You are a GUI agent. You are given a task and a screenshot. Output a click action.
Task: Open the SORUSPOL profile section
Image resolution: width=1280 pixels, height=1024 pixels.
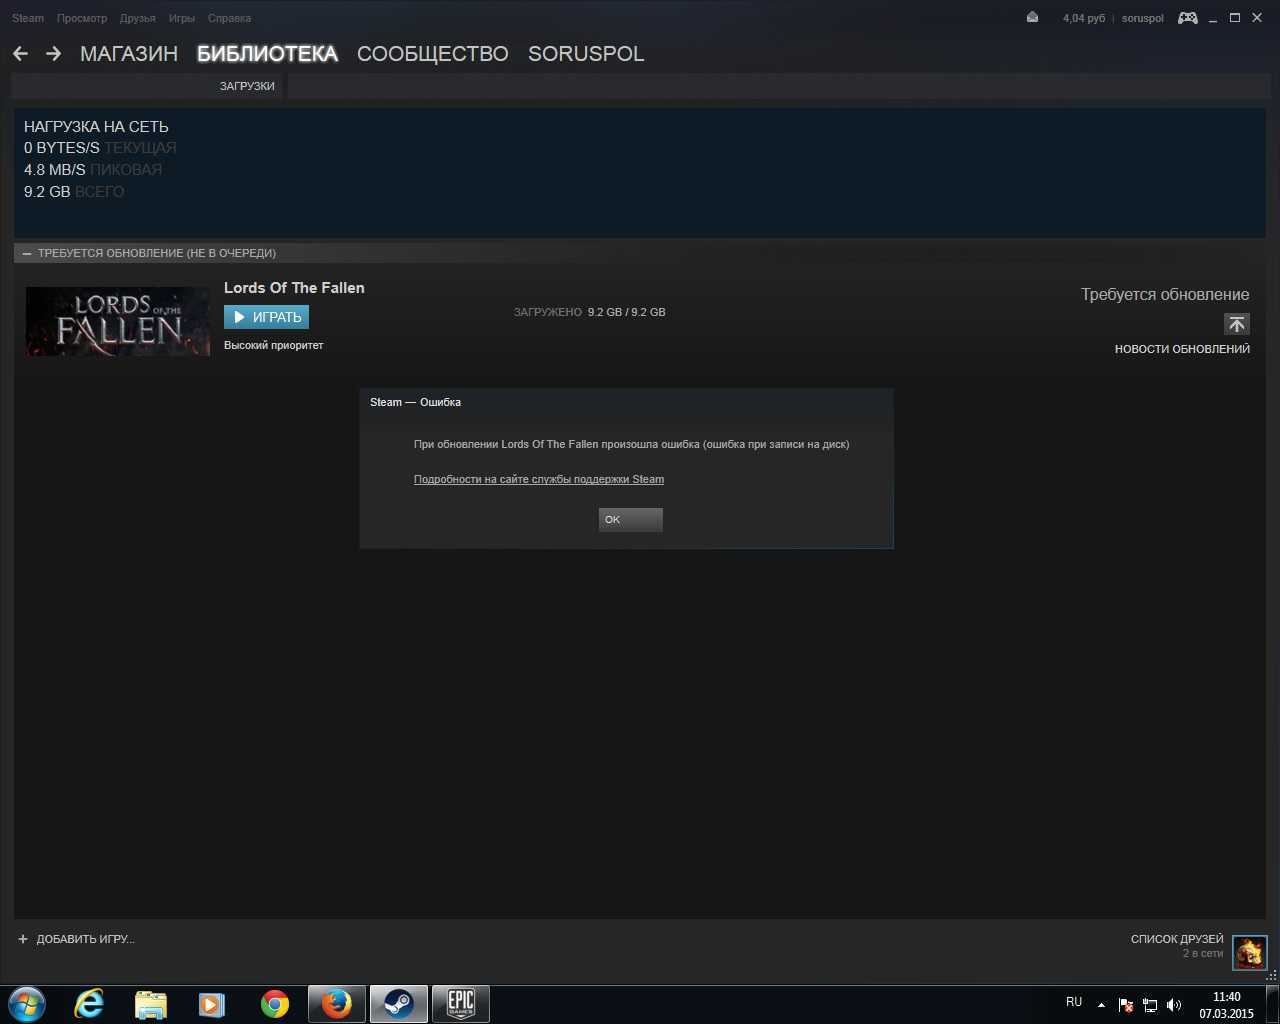[x=586, y=54]
